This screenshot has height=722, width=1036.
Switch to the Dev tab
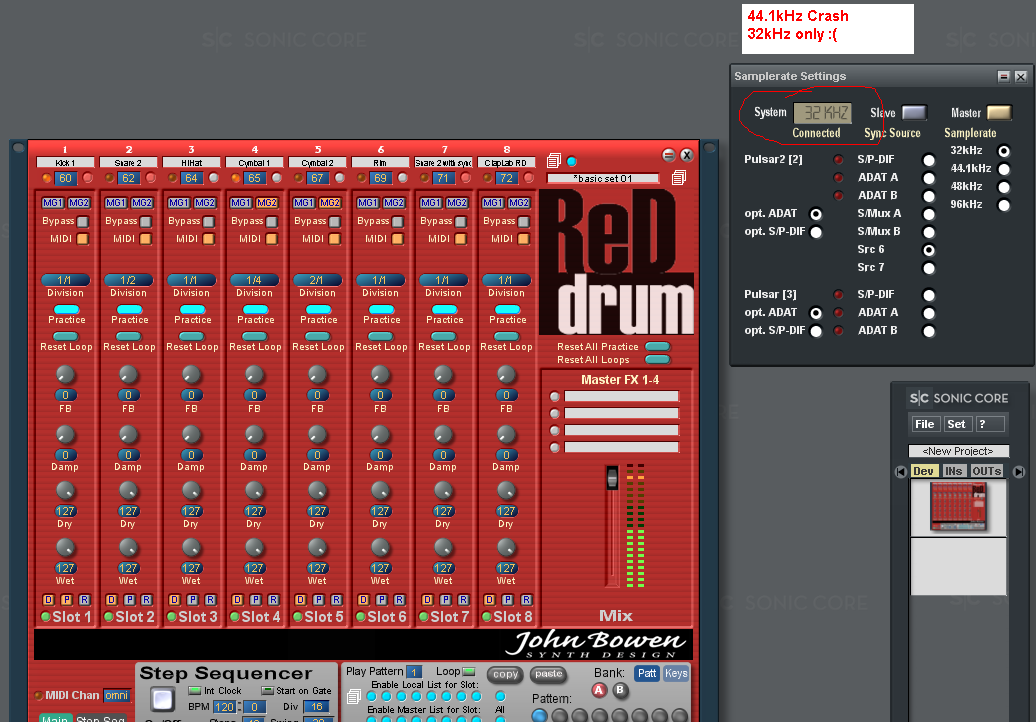pos(923,471)
